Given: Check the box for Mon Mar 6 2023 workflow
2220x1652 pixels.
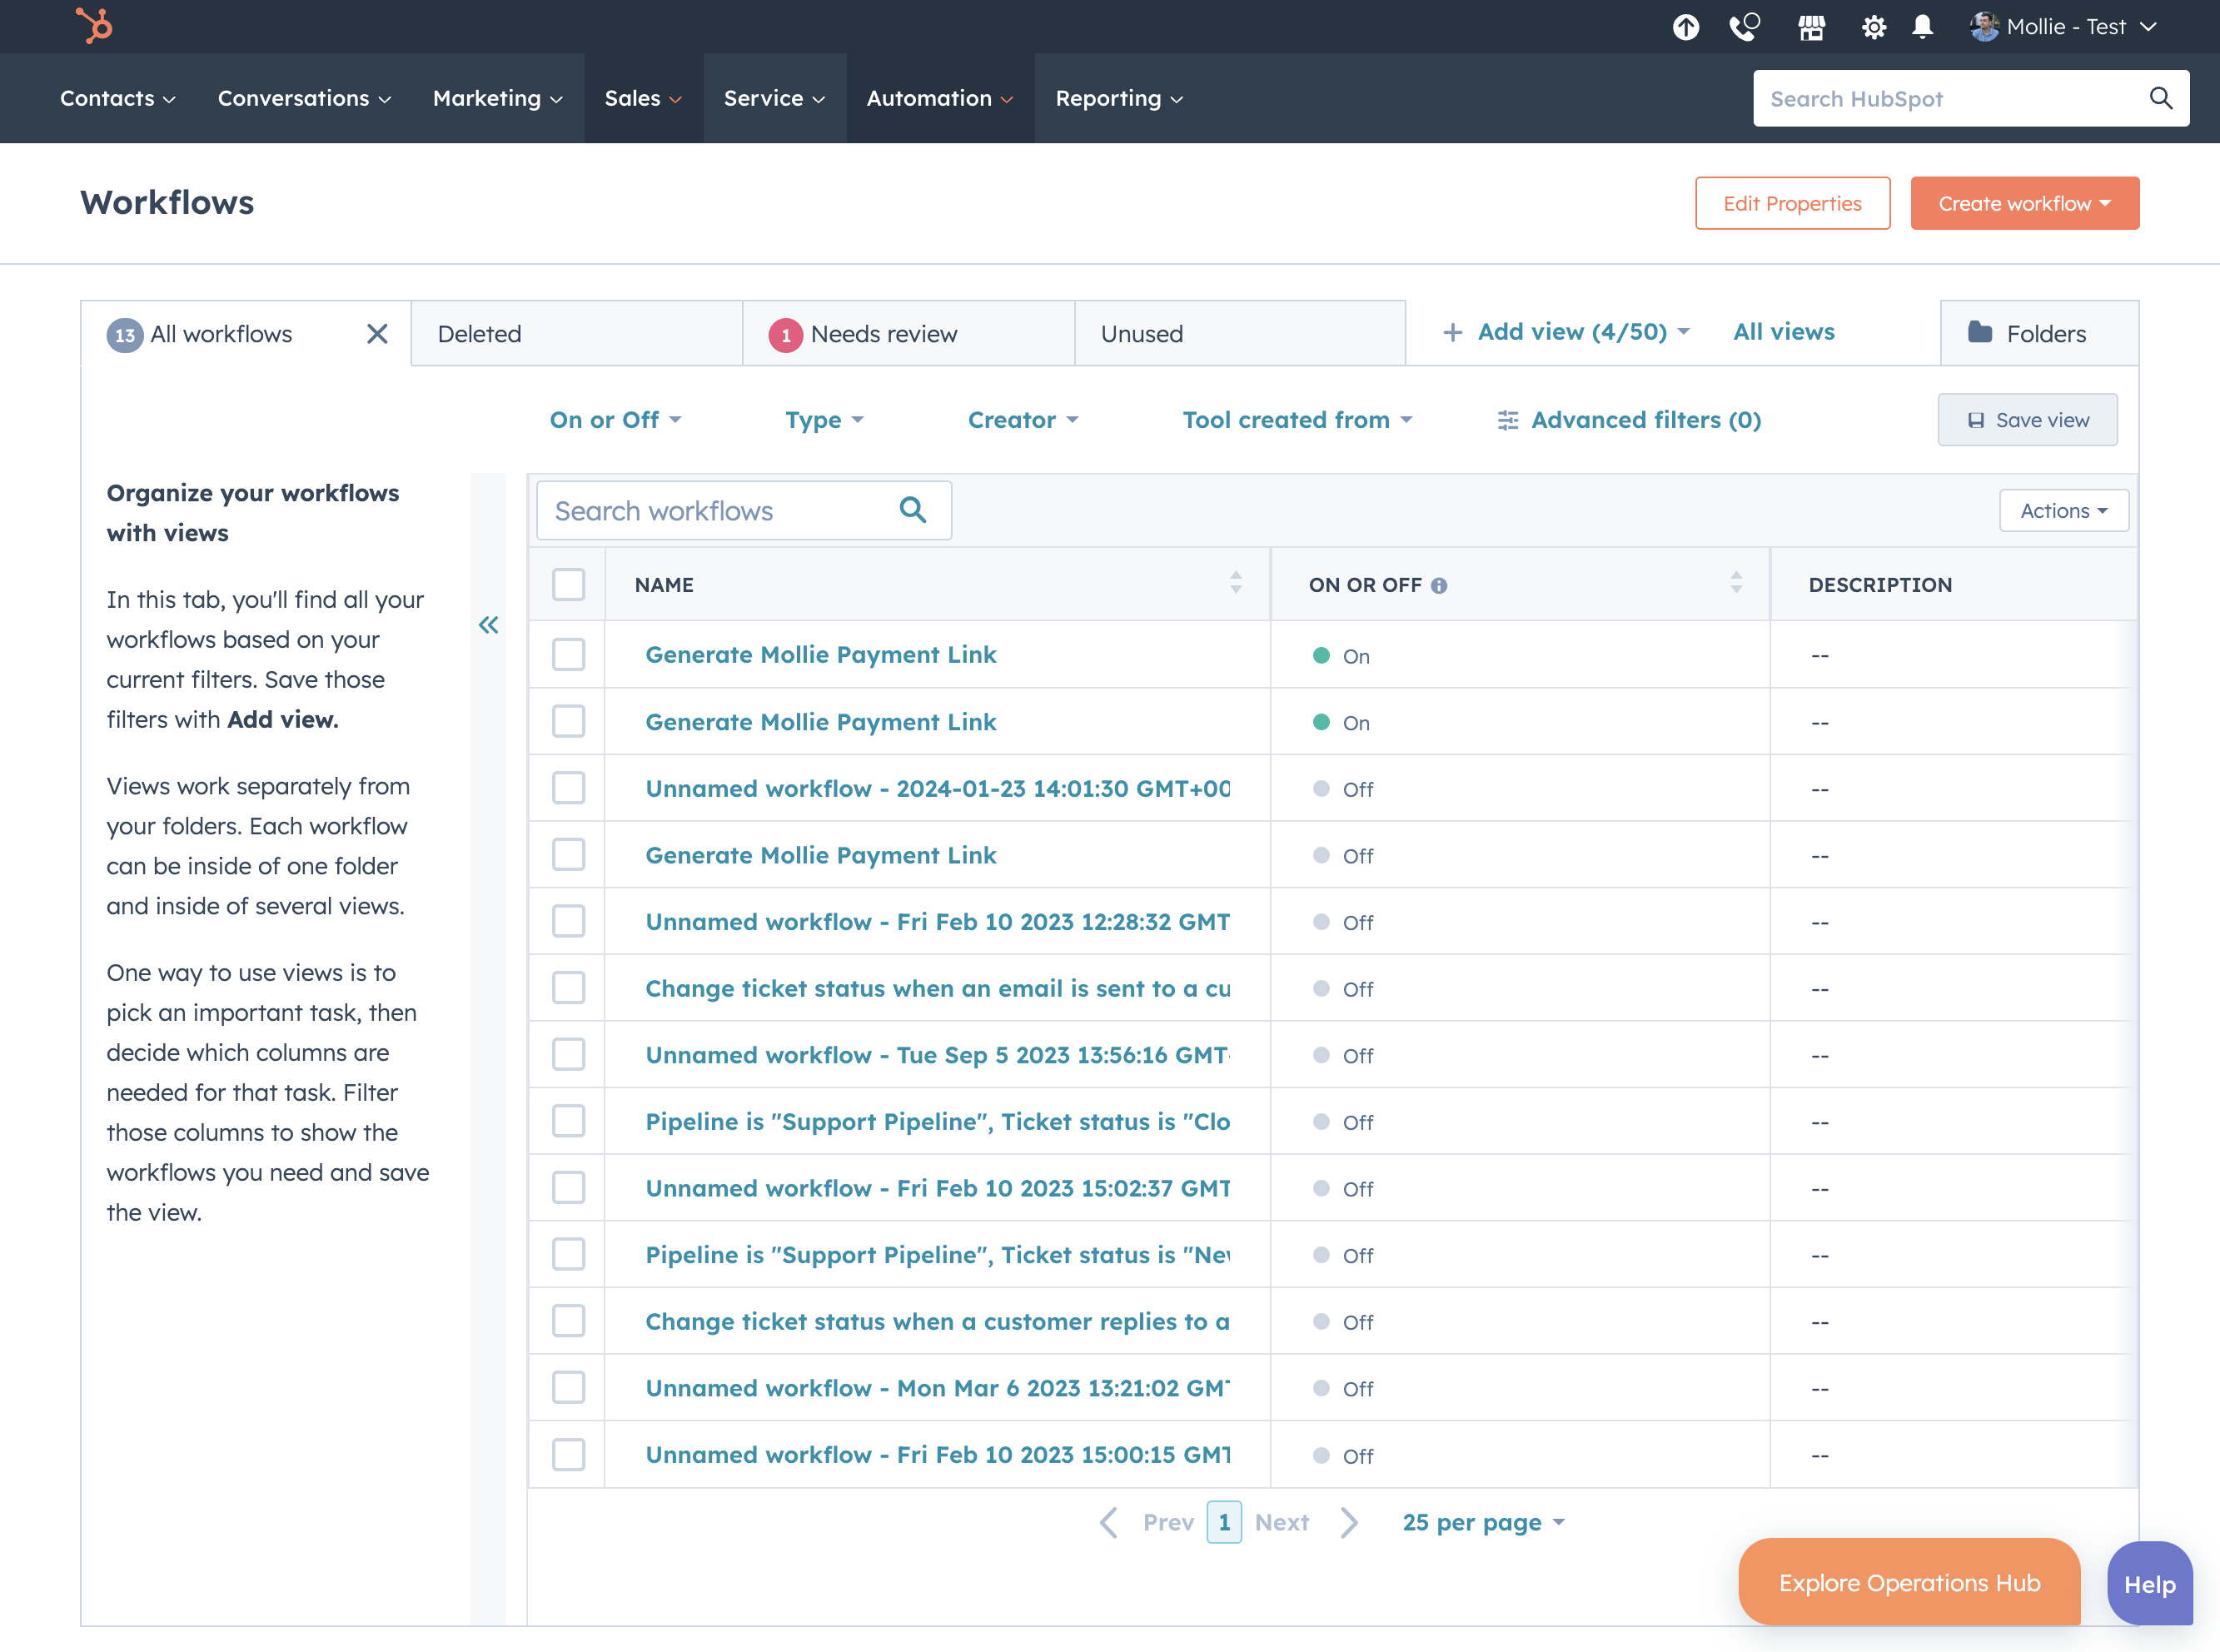Looking at the screenshot, I should tap(569, 1388).
